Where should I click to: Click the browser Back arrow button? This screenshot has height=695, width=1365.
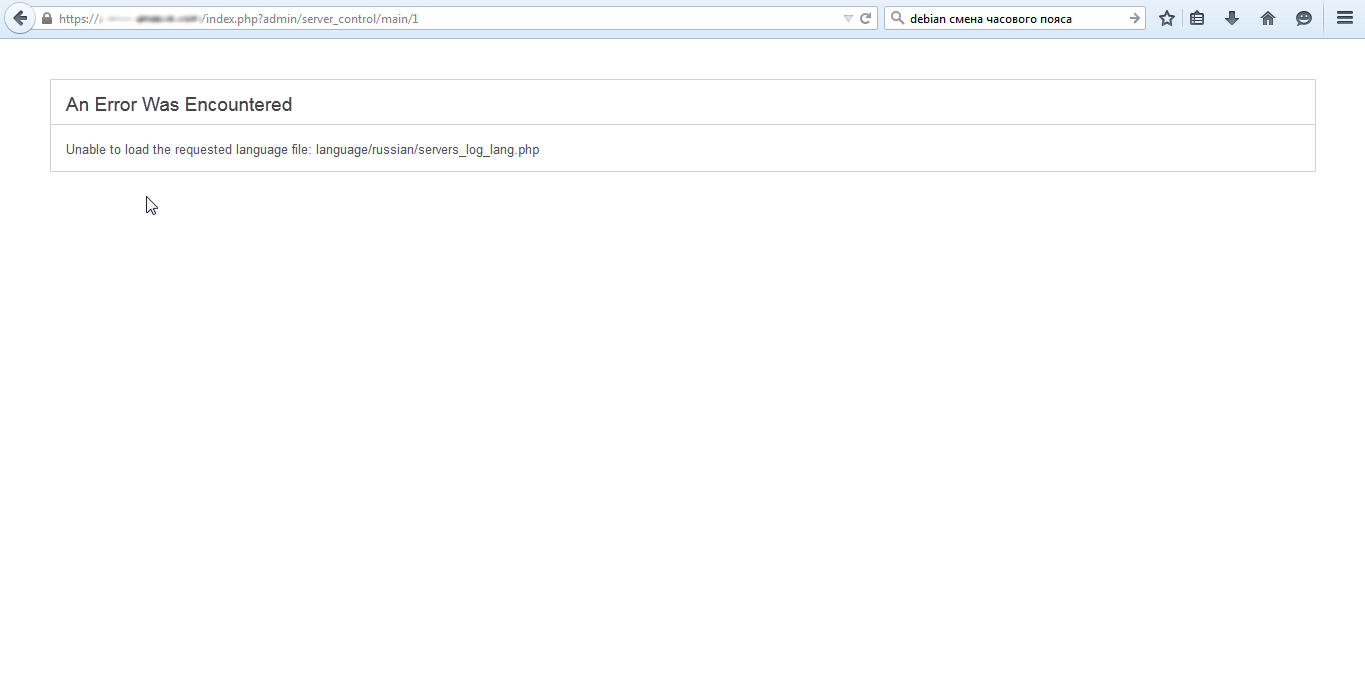click(20, 18)
